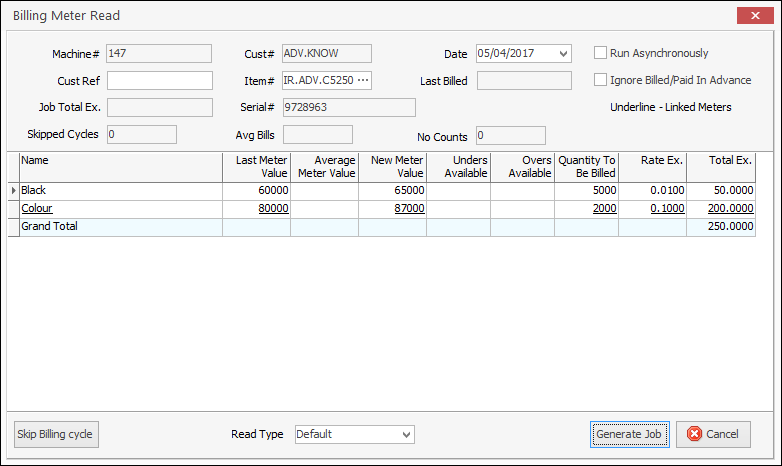Screen dimensions: 782x466
Task: Select the New Meter Value cell for Black
Action: 392,190
